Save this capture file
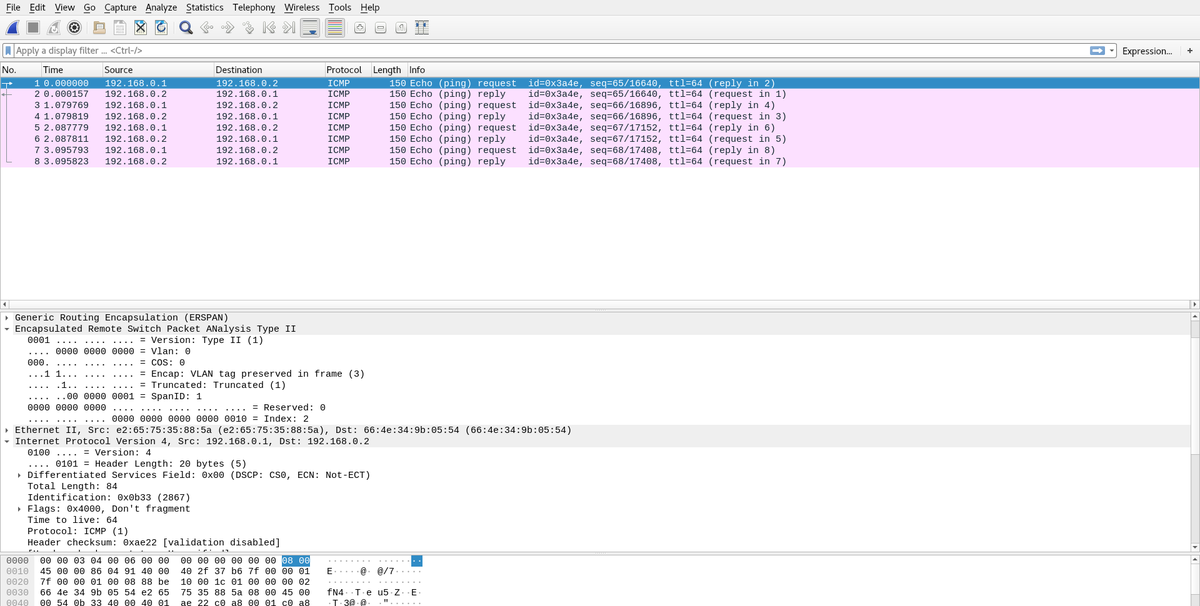The width and height of the screenshot is (1200, 606). [x=120, y=28]
